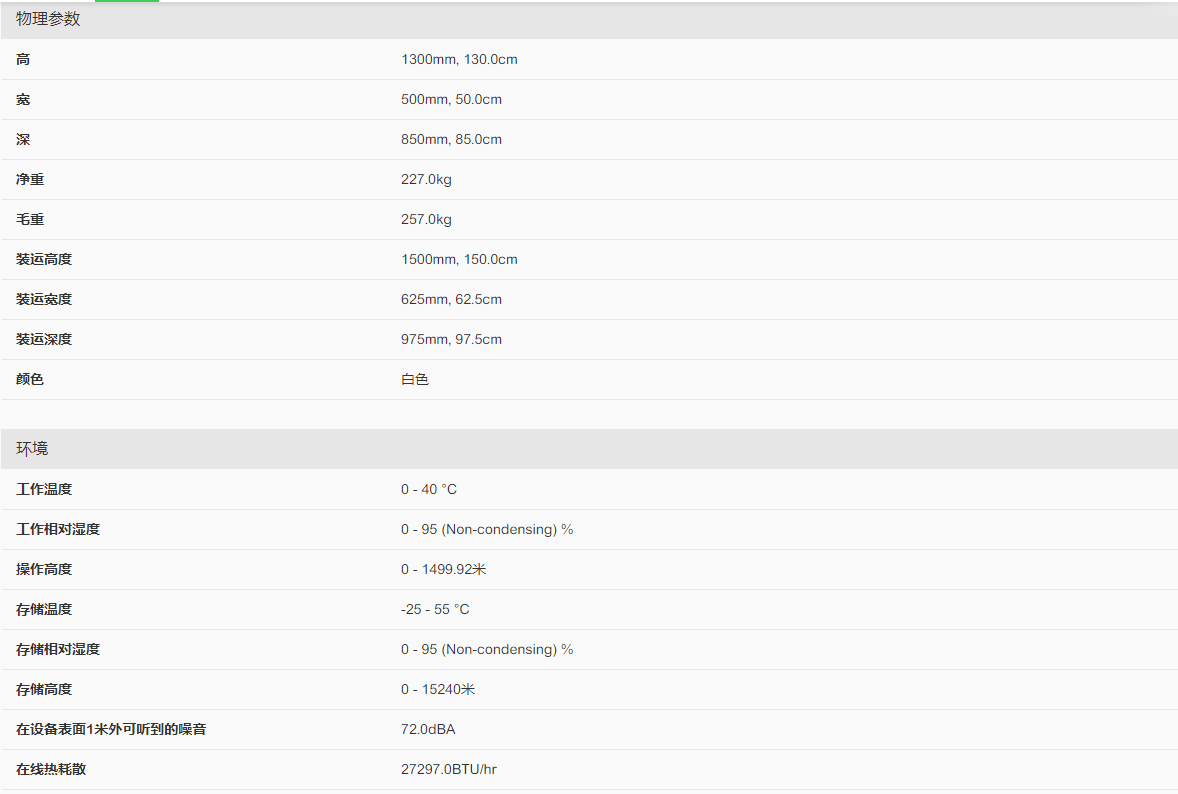Click the 工作温度 row label

[x=44, y=490]
